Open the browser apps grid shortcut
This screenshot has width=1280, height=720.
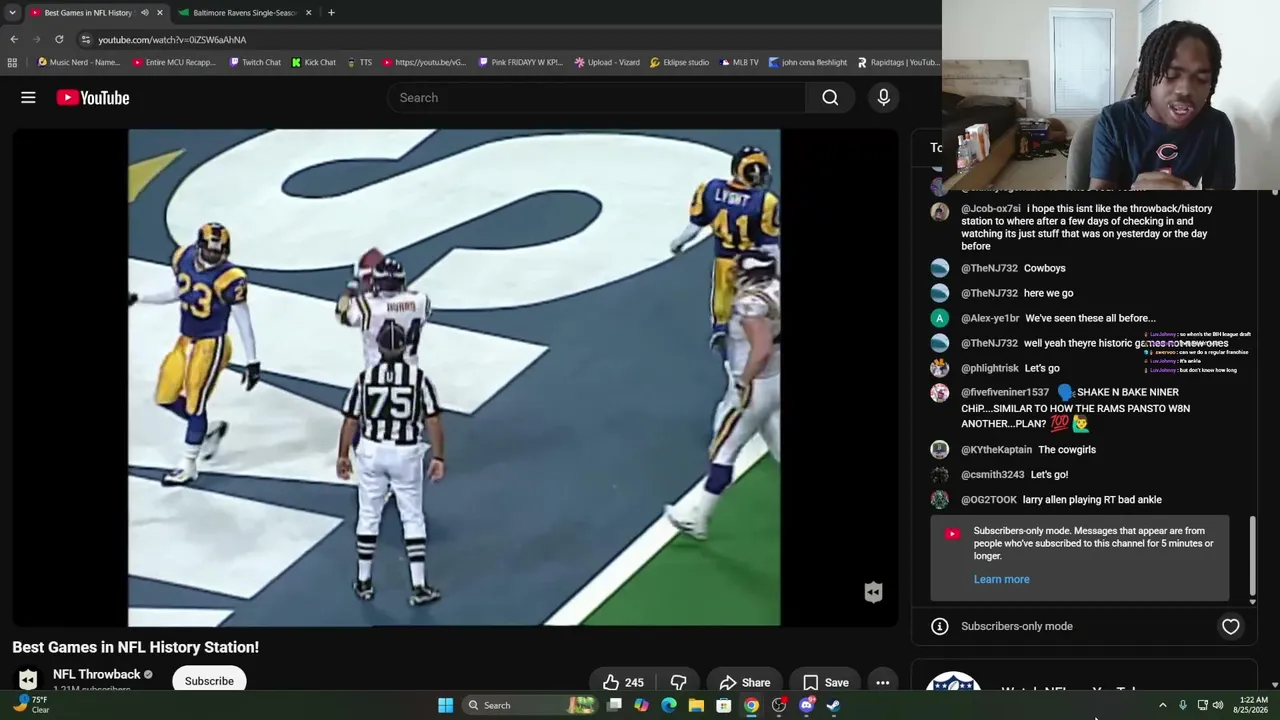[x=12, y=62]
